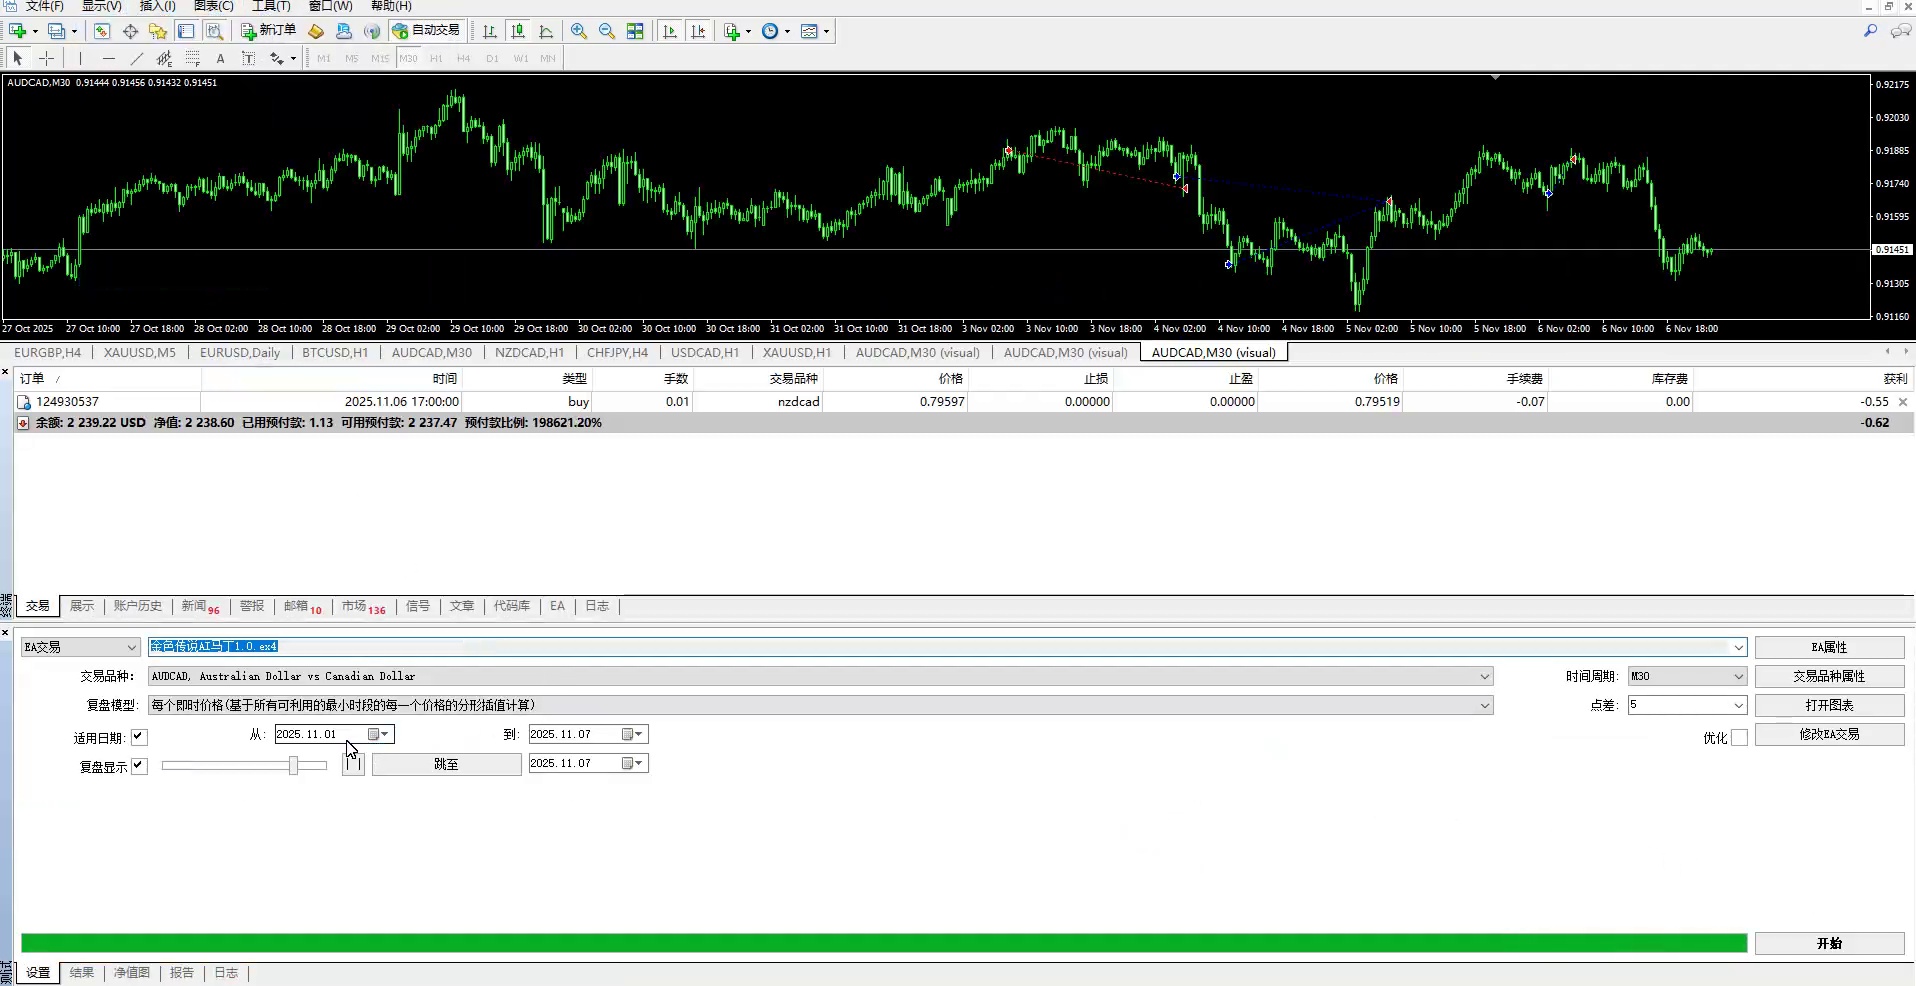Select the horizontal line drawing tool

coord(109,58)
